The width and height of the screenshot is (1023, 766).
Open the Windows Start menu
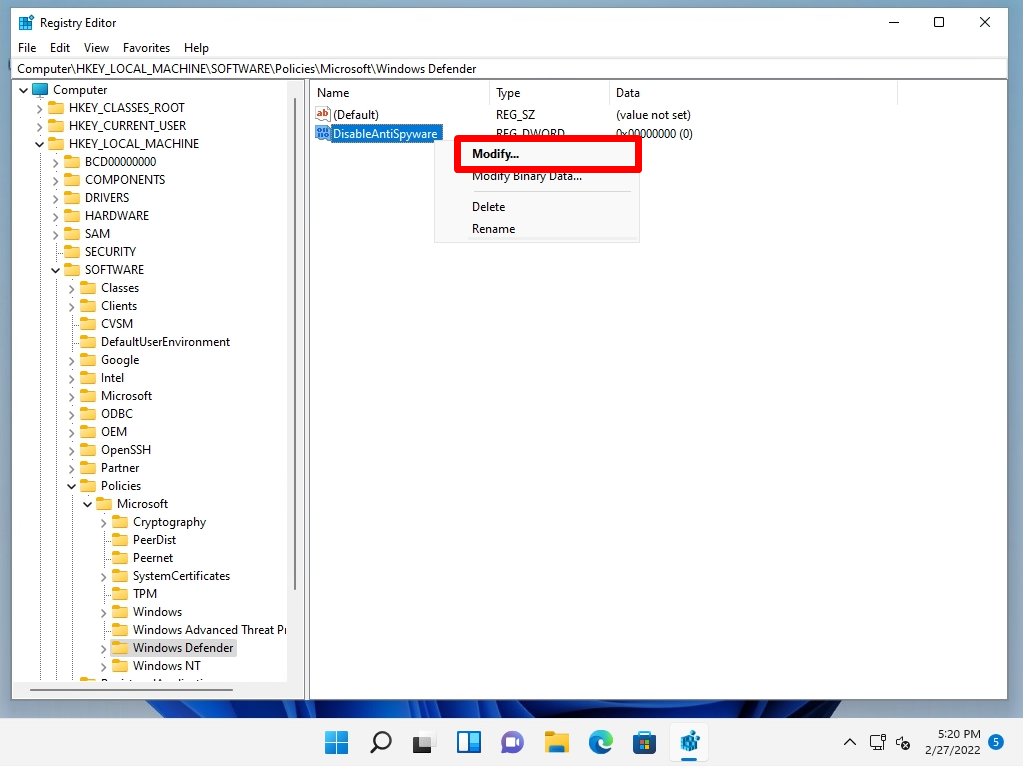coord(337,742)
